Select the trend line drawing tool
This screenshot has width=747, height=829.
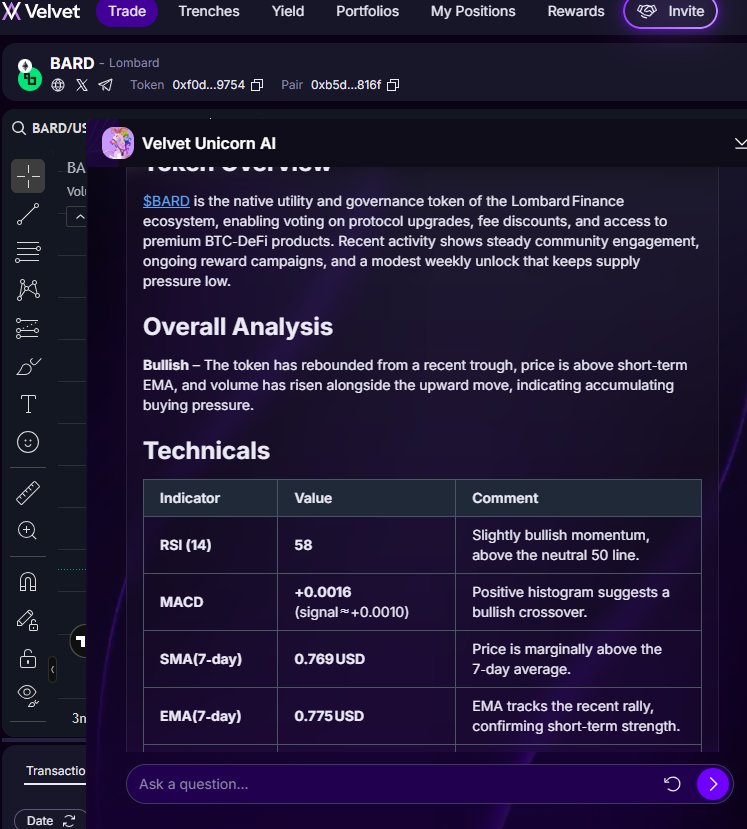click(x=28, y=213)
